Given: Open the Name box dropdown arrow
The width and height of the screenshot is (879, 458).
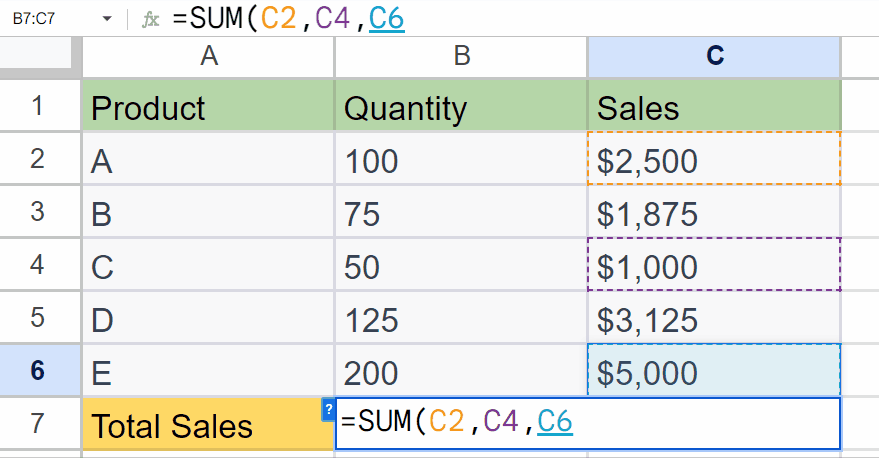Looking at the screenshot, I should click(x=107, y=19).
